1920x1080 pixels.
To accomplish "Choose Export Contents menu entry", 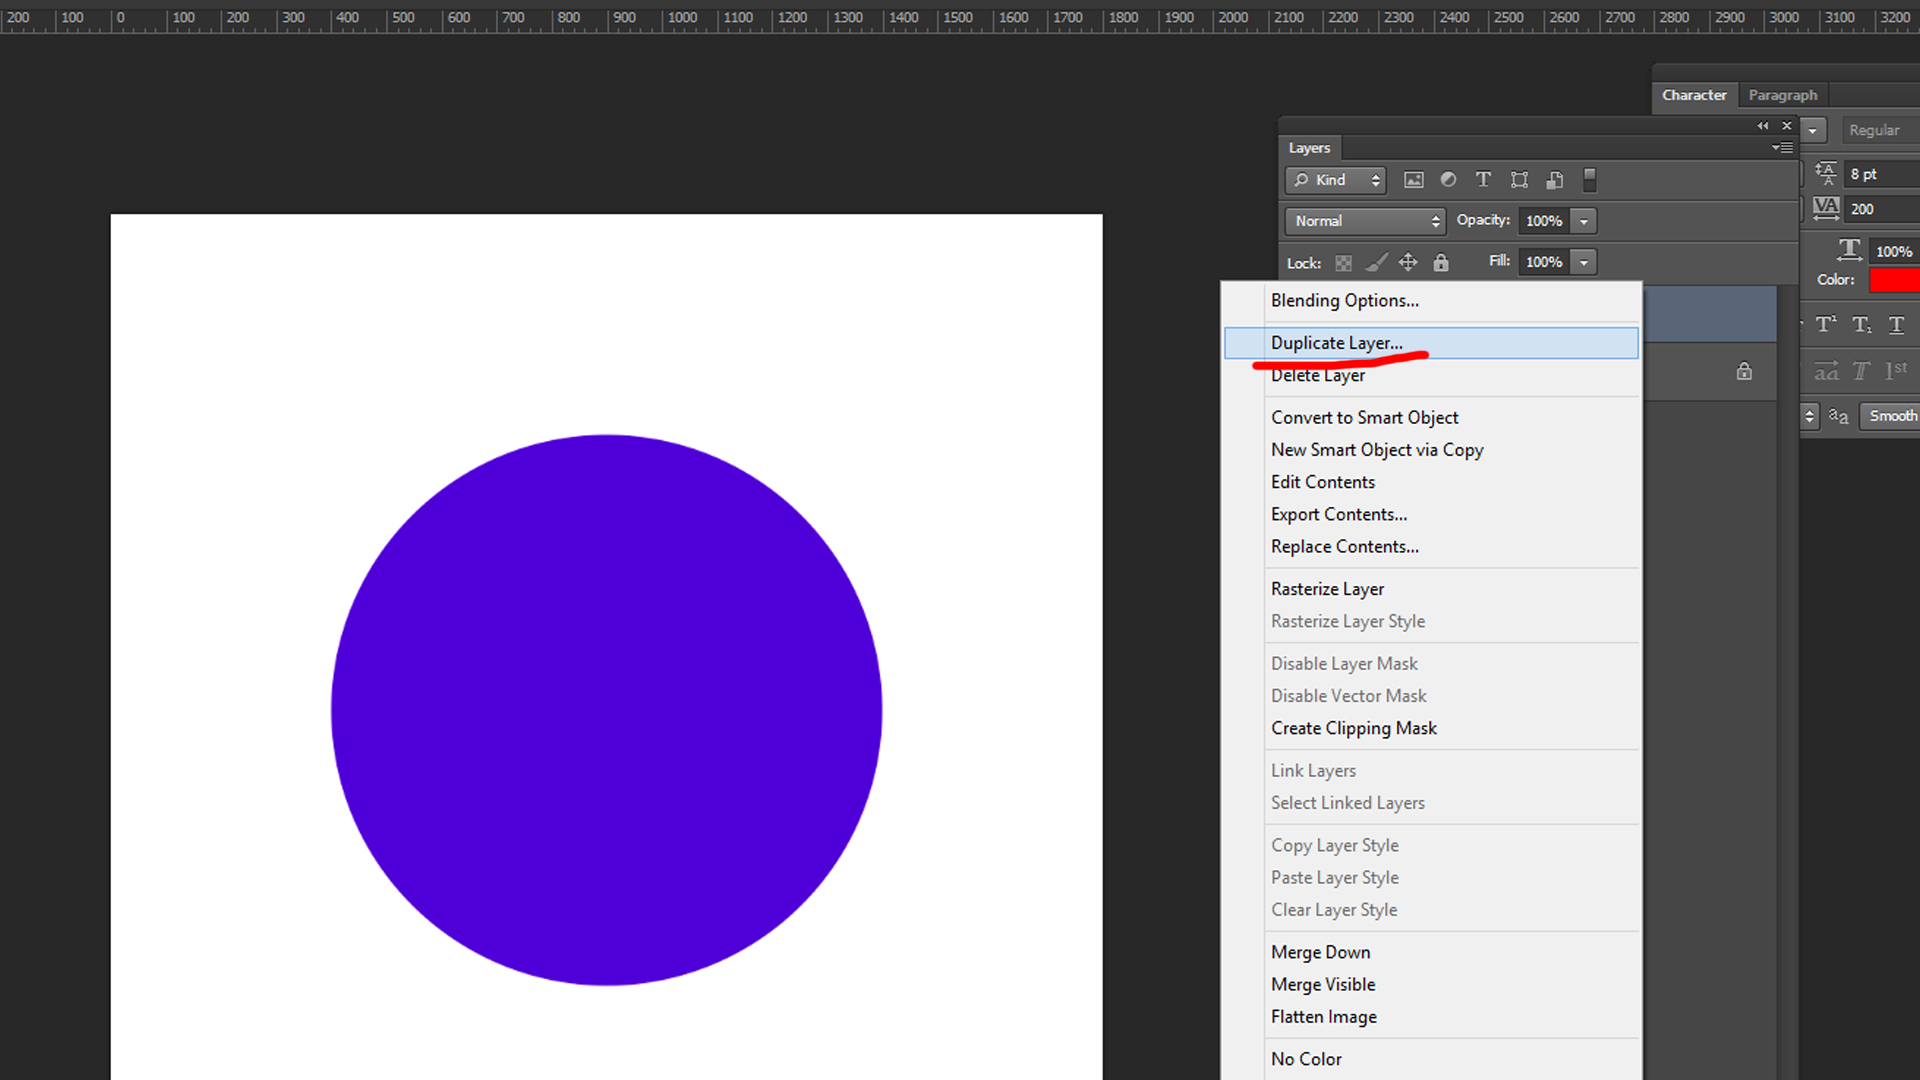I will 1431,514.
